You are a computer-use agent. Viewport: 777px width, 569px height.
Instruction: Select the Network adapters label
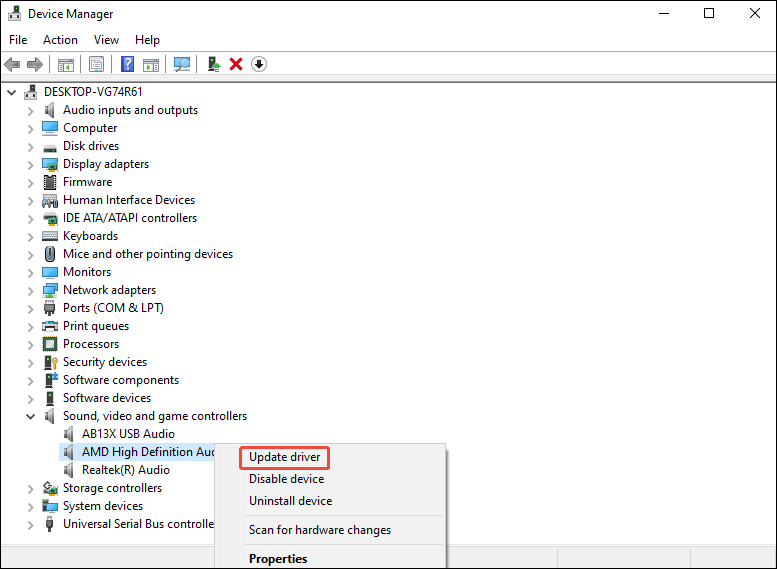tap(110, 290)
